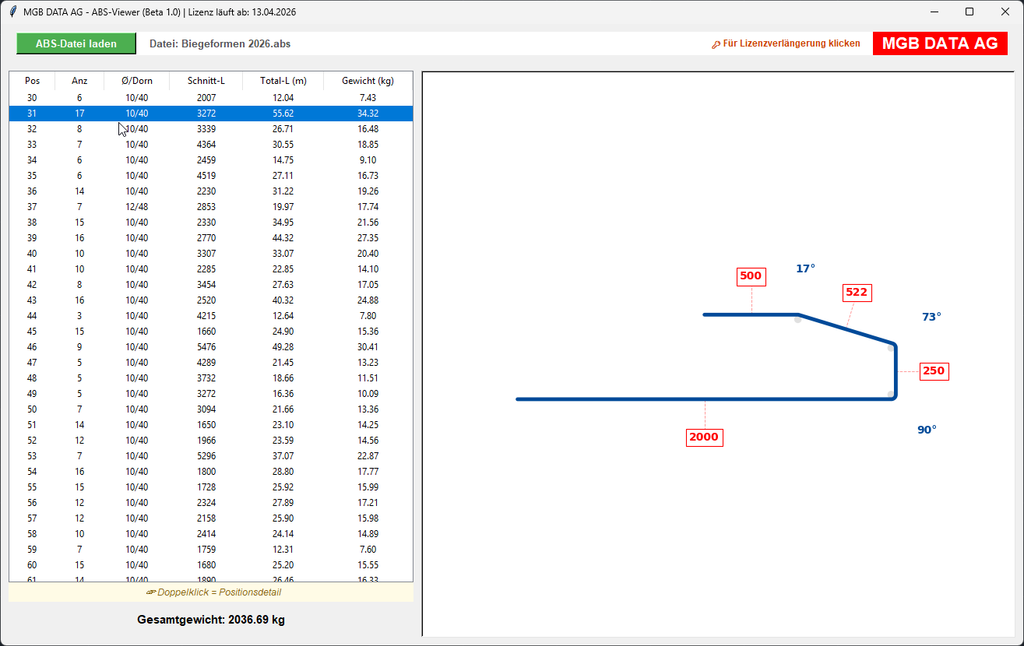1024x646 pixels.
Task: Sort by Gewicht (kg) column header
Action: 367,80
